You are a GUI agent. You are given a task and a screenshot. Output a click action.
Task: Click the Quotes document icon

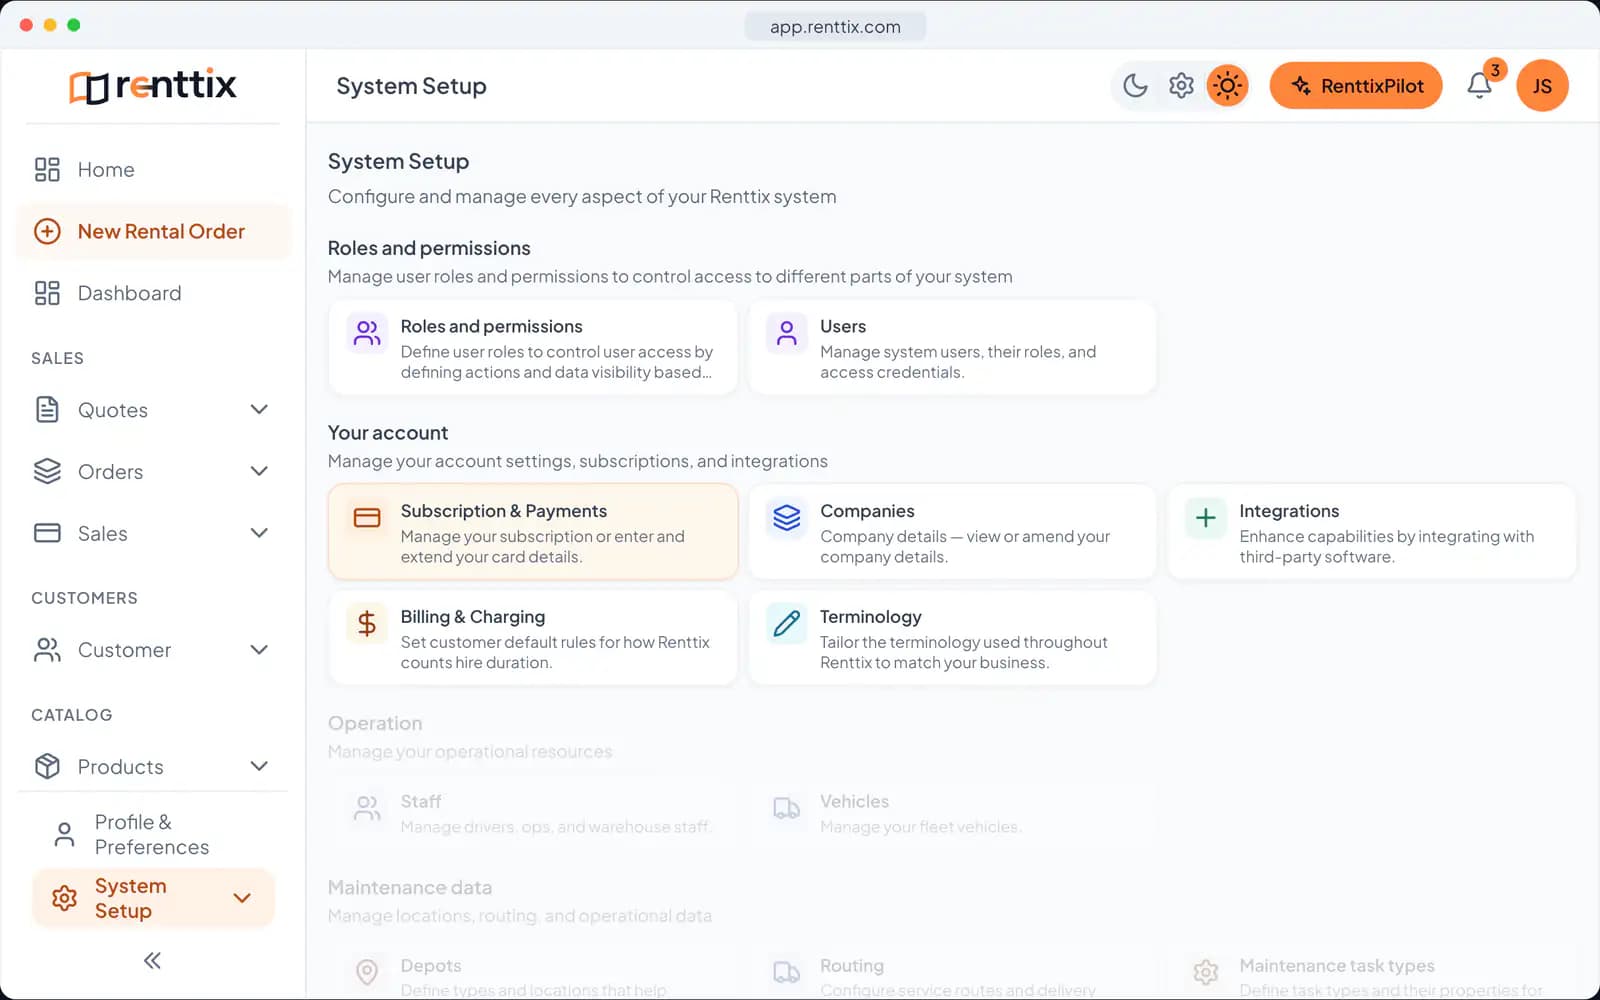click(x=47, y=410)
